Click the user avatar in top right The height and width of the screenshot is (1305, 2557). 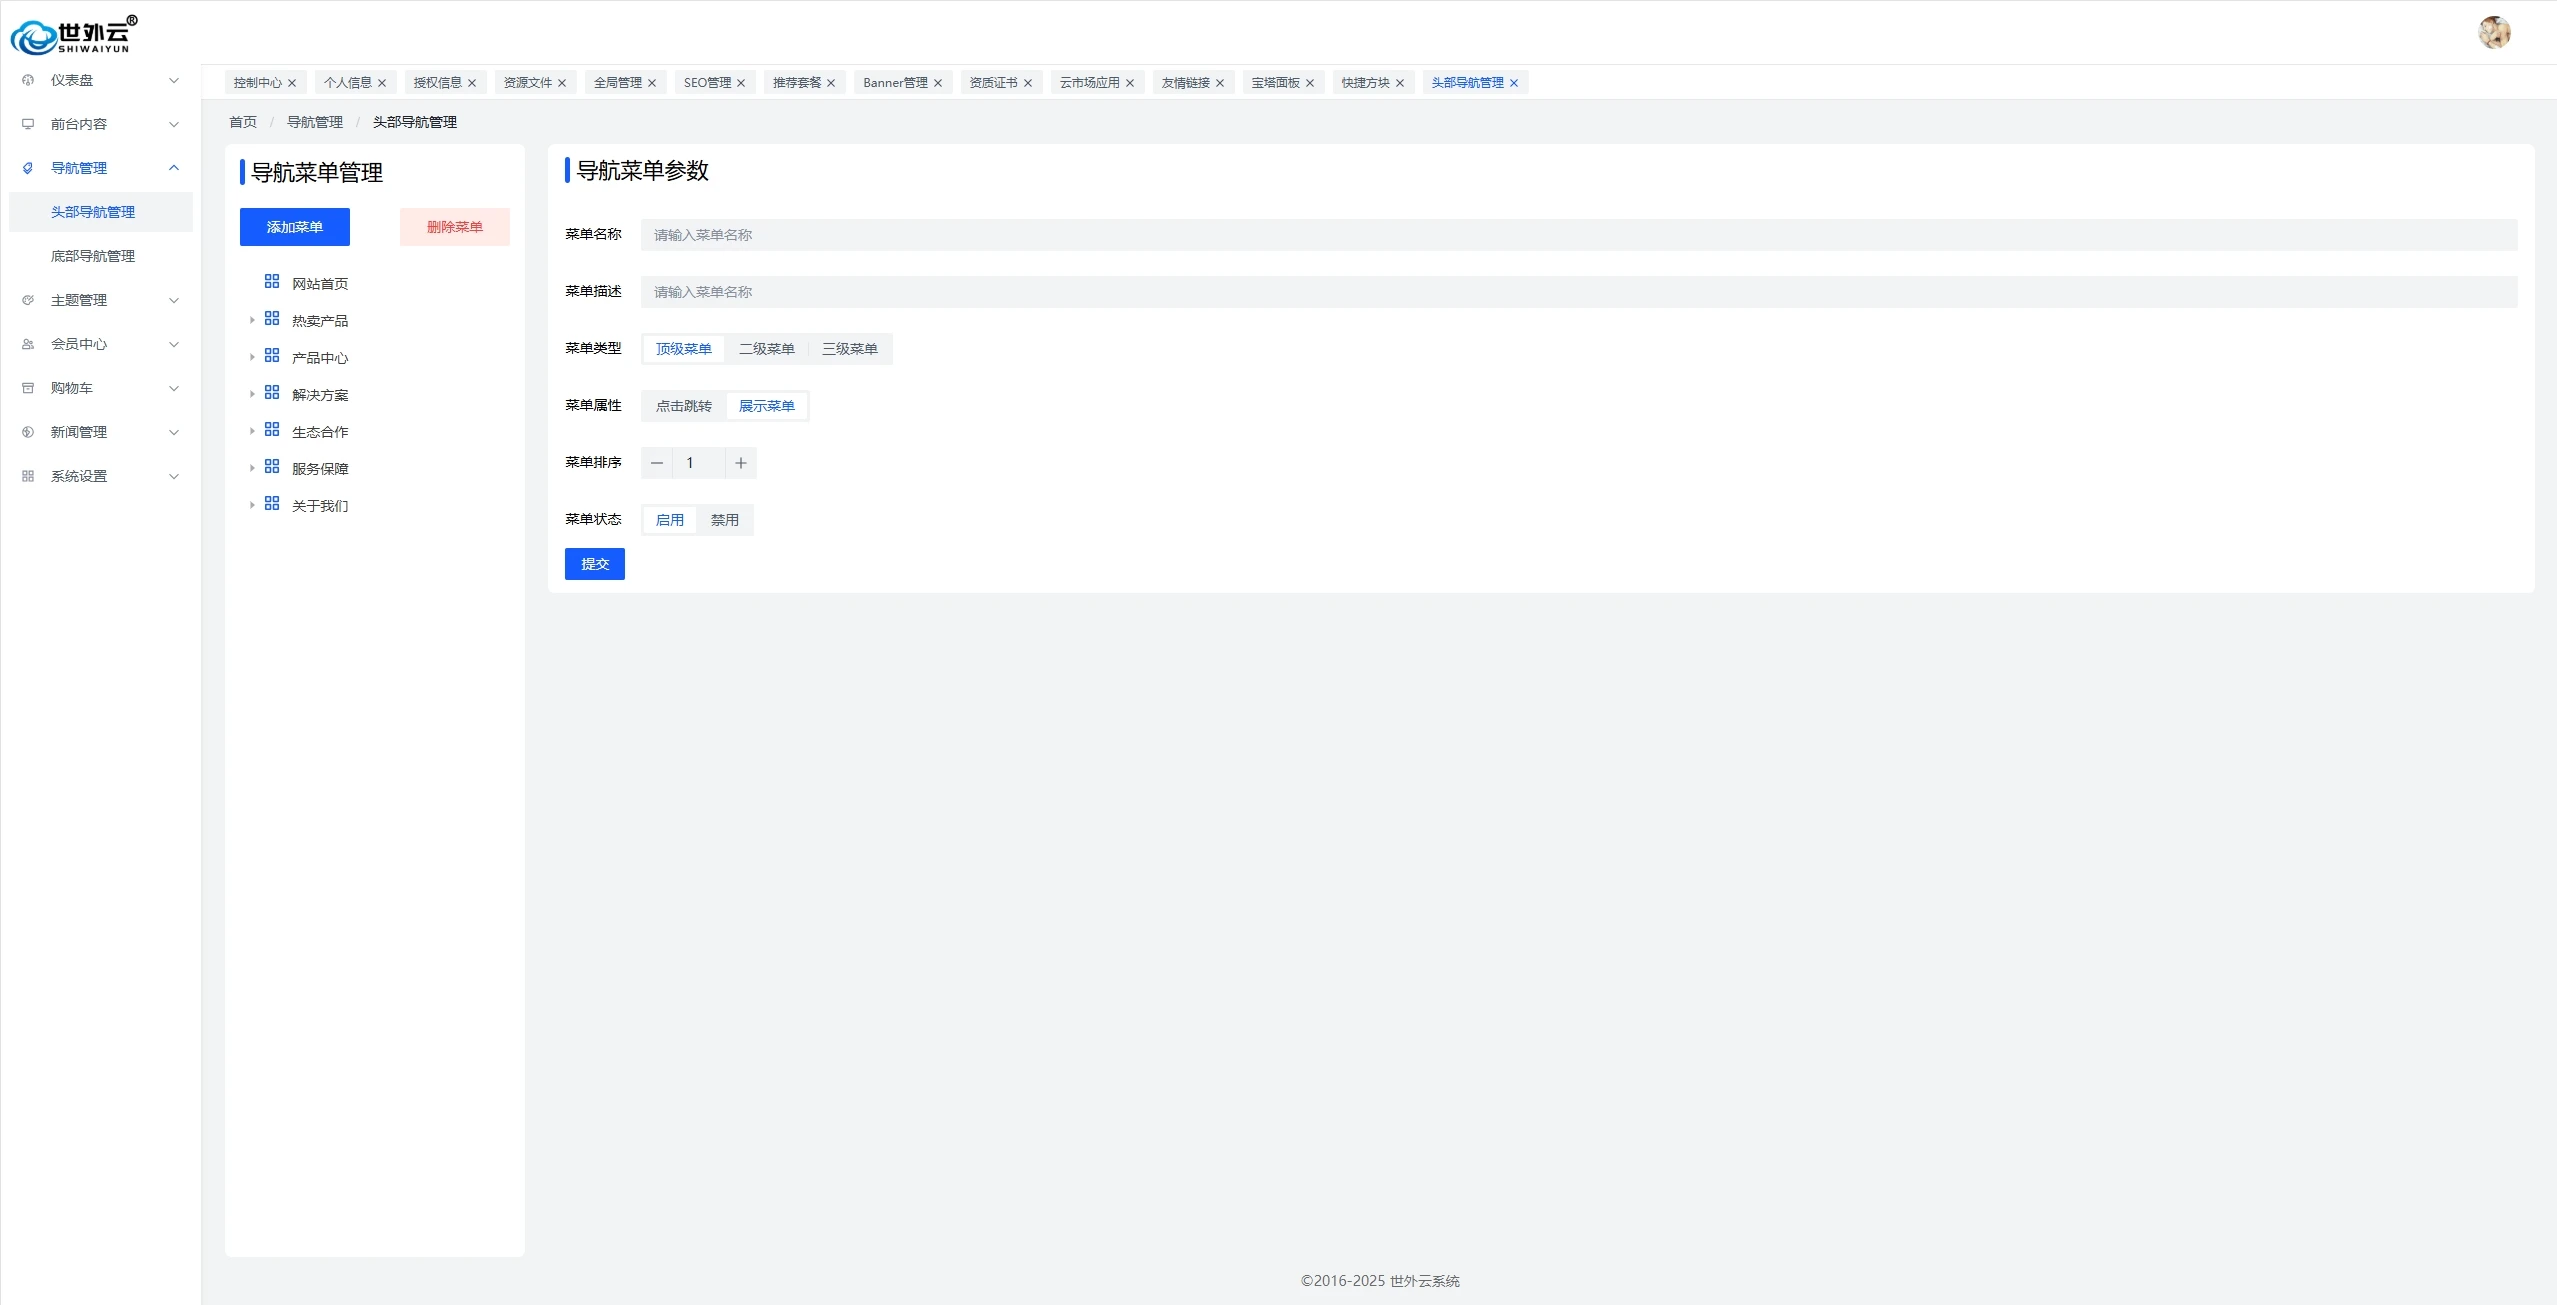click(2494, 33)
